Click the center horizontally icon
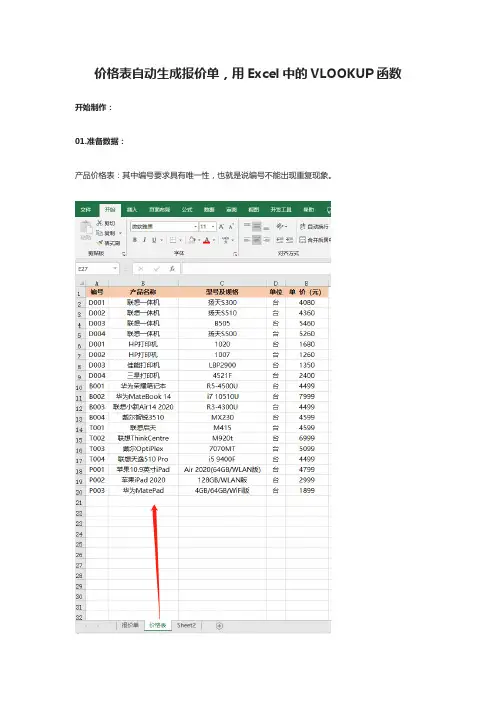The image size is (496, 702). 257,240
